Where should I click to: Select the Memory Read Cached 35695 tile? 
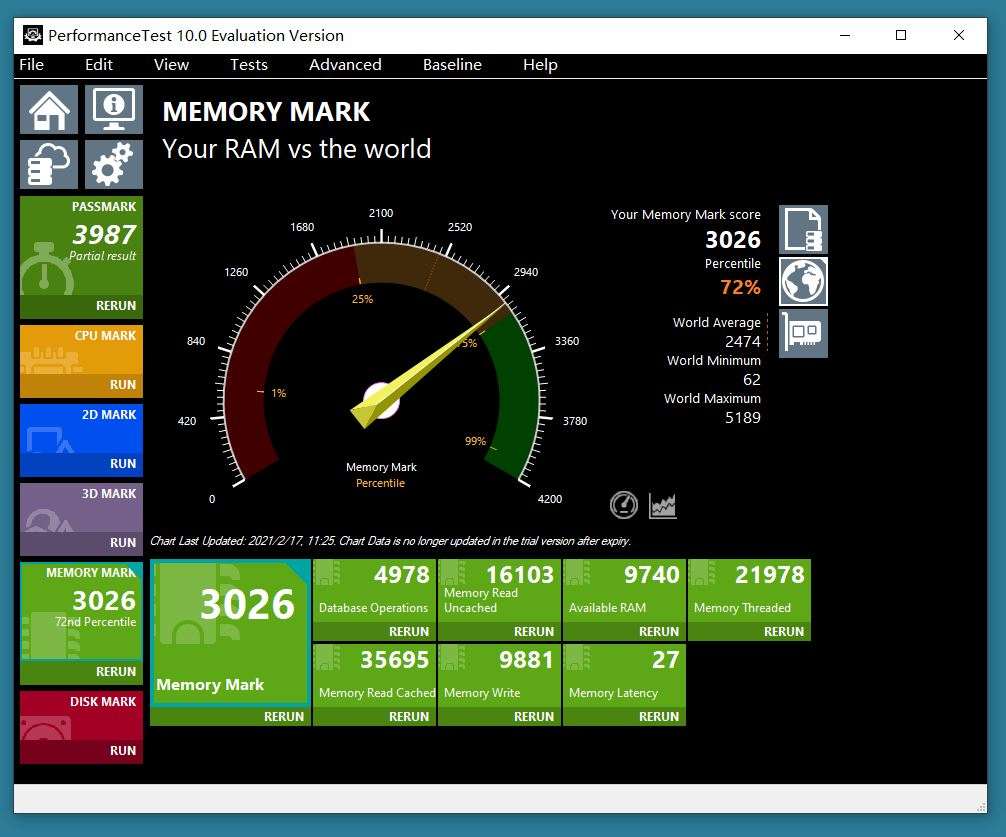point(374,675)
